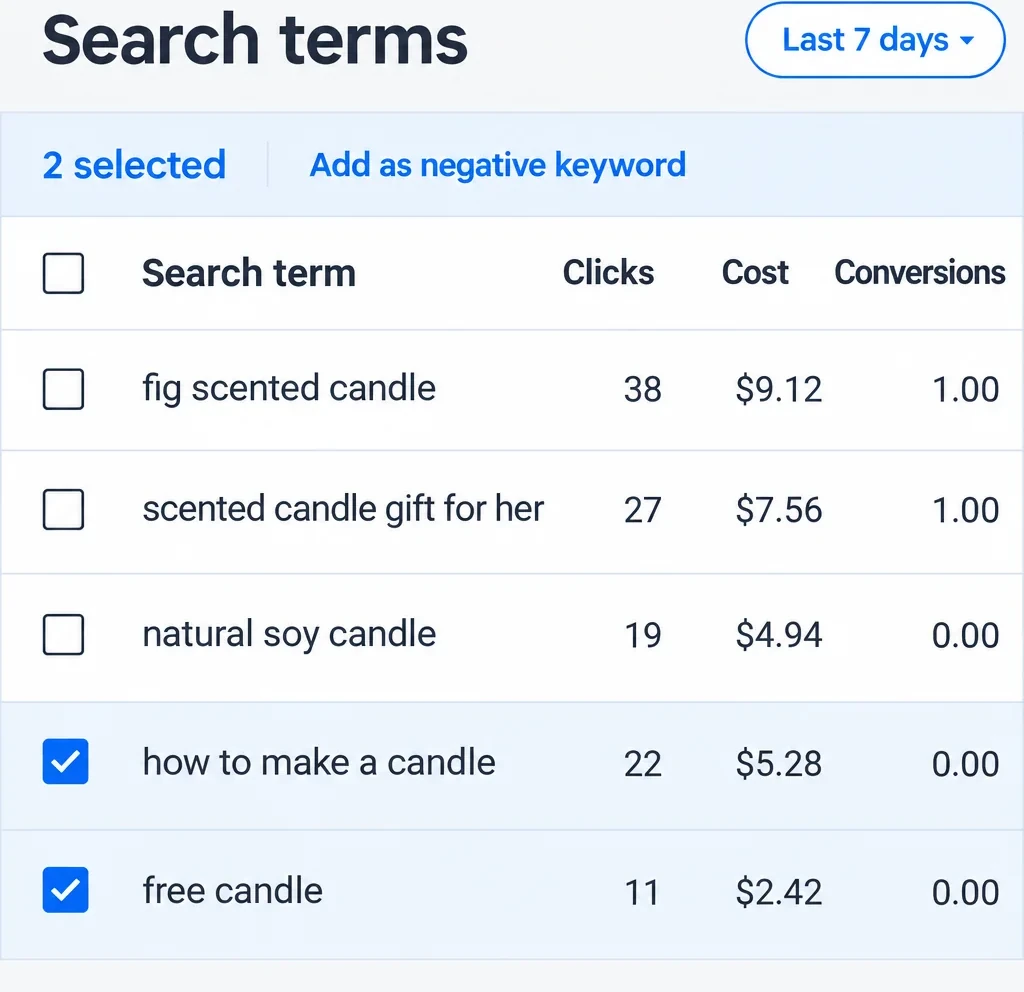Sort by the Conversions column header
This screenshot has width=1024, height=992.
(920, 272)
